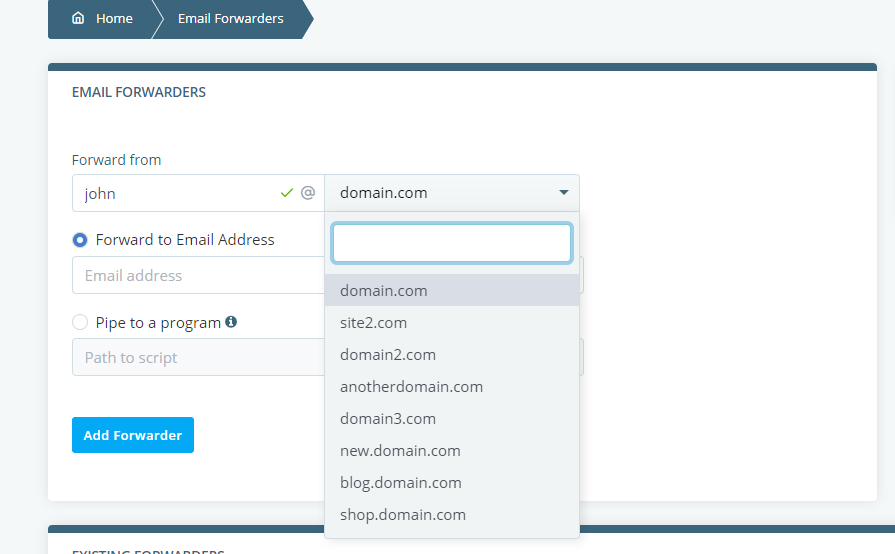Click the Home house icon in breadcrumb
The image size is (895, 554).
78,18
